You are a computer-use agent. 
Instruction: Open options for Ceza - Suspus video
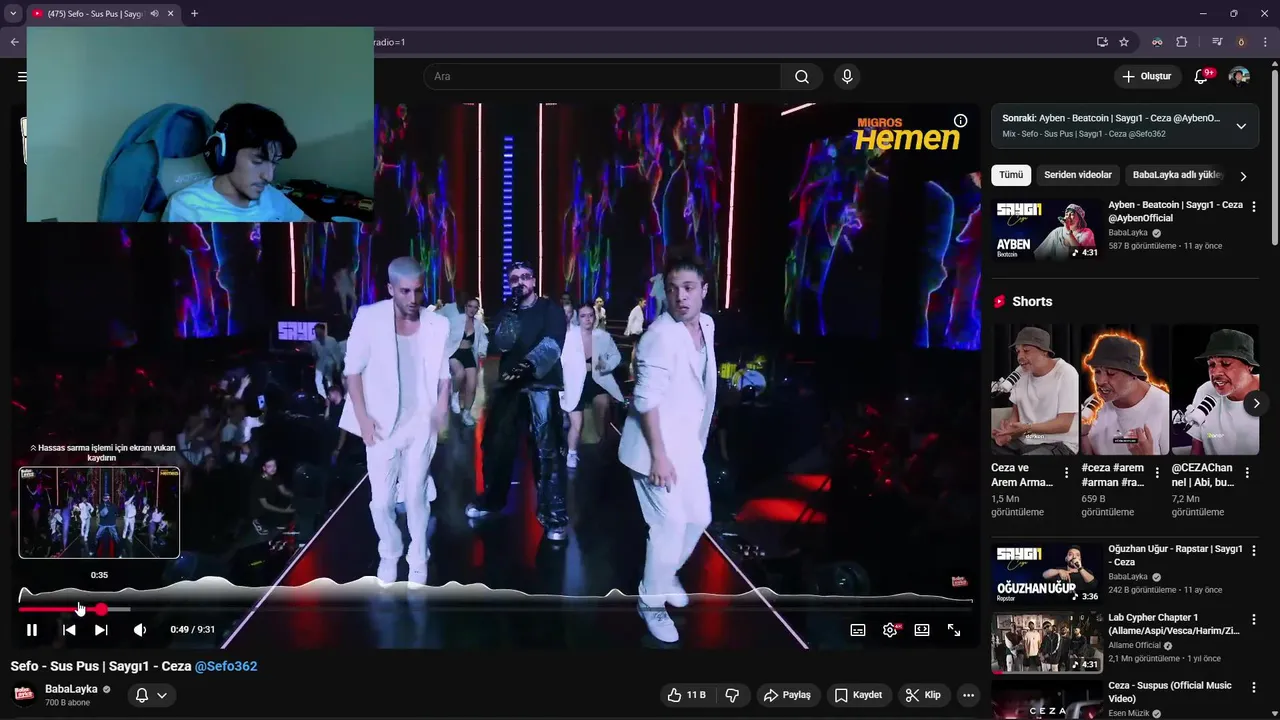click(x=1254, y=686)
